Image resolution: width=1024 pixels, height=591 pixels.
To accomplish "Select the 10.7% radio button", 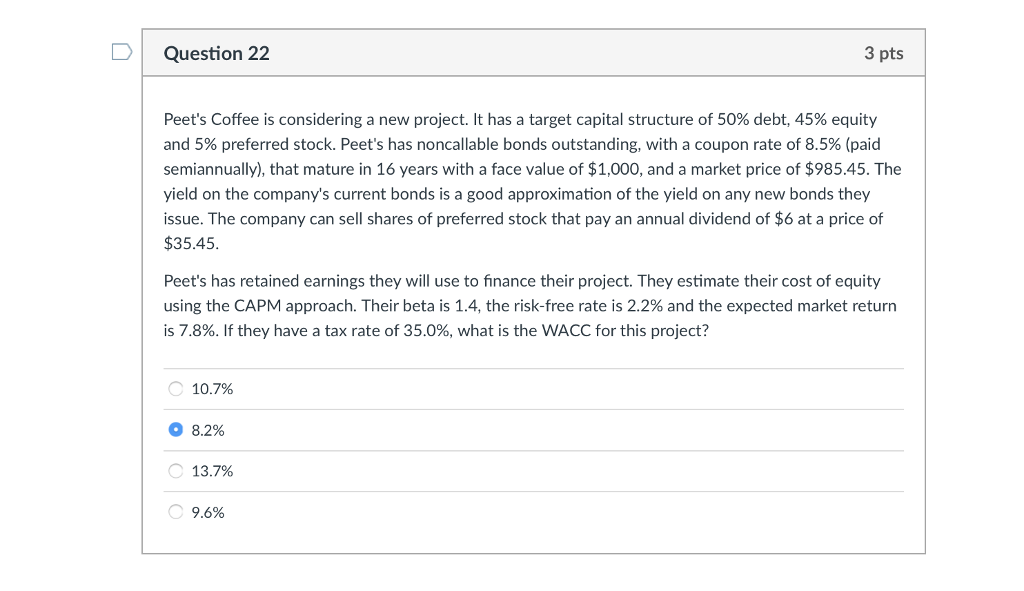I will 176,389.
